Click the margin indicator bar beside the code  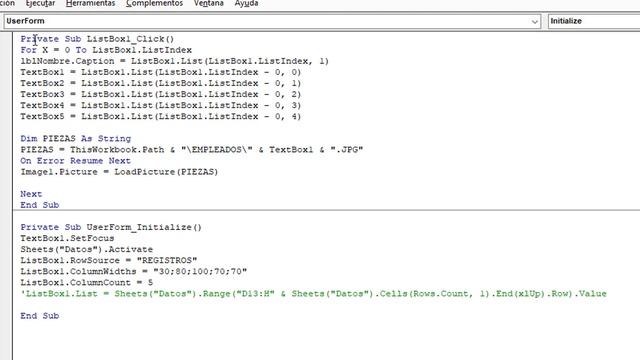(x=6, y=196)
